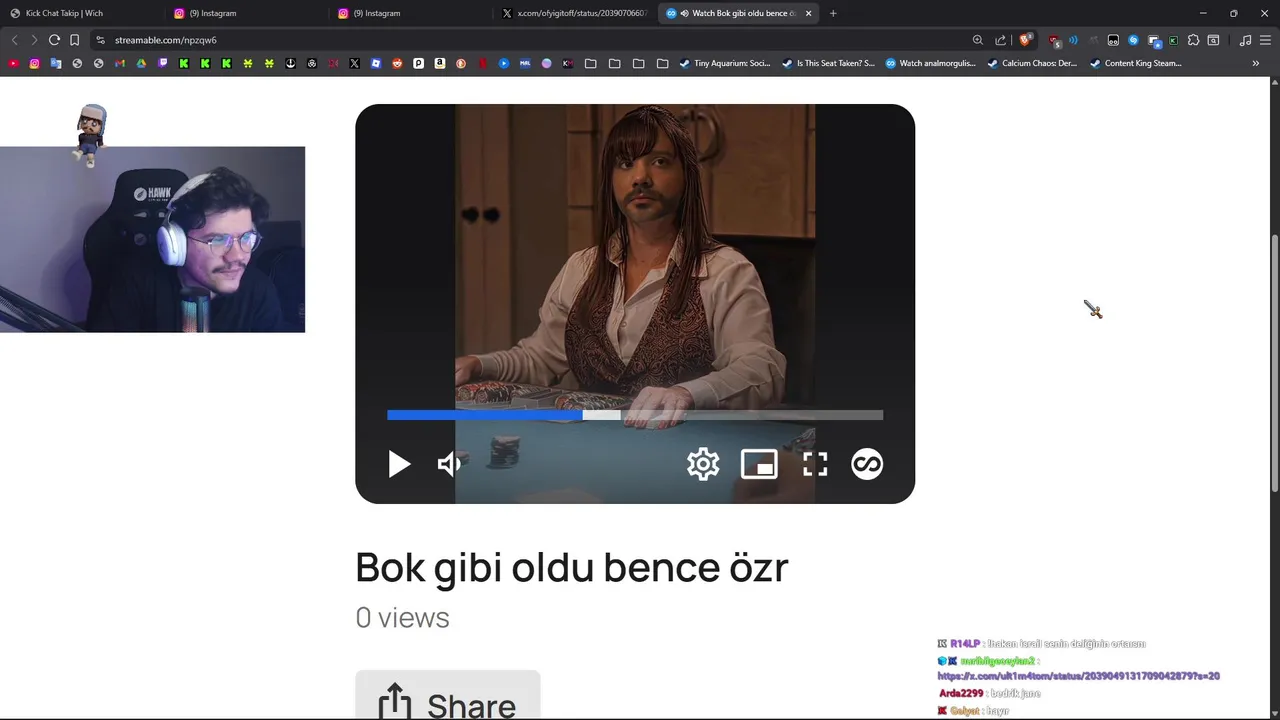
Task: Click the page's vertical scrollbar thumb
Action: (1274, 362)
